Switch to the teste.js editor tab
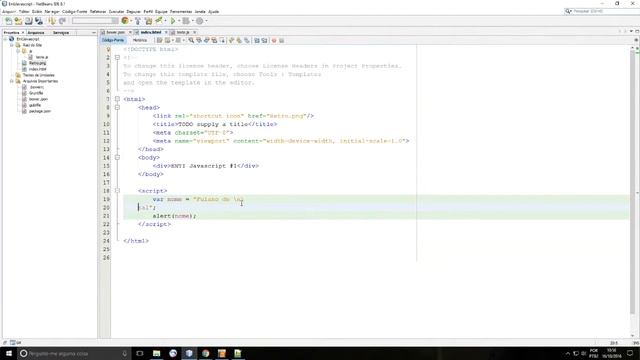This screenshot has height=360, width=640. 182,32
